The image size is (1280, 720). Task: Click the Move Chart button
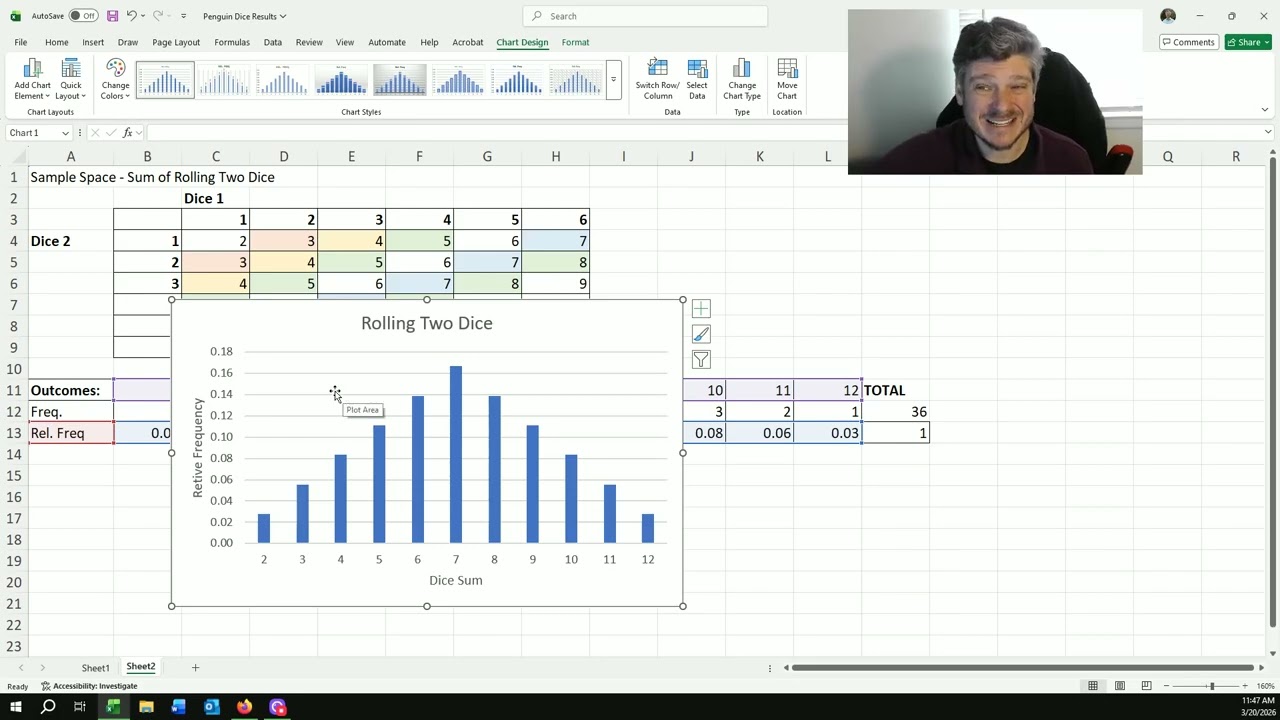pyautogui.click(x=787, y=79)
